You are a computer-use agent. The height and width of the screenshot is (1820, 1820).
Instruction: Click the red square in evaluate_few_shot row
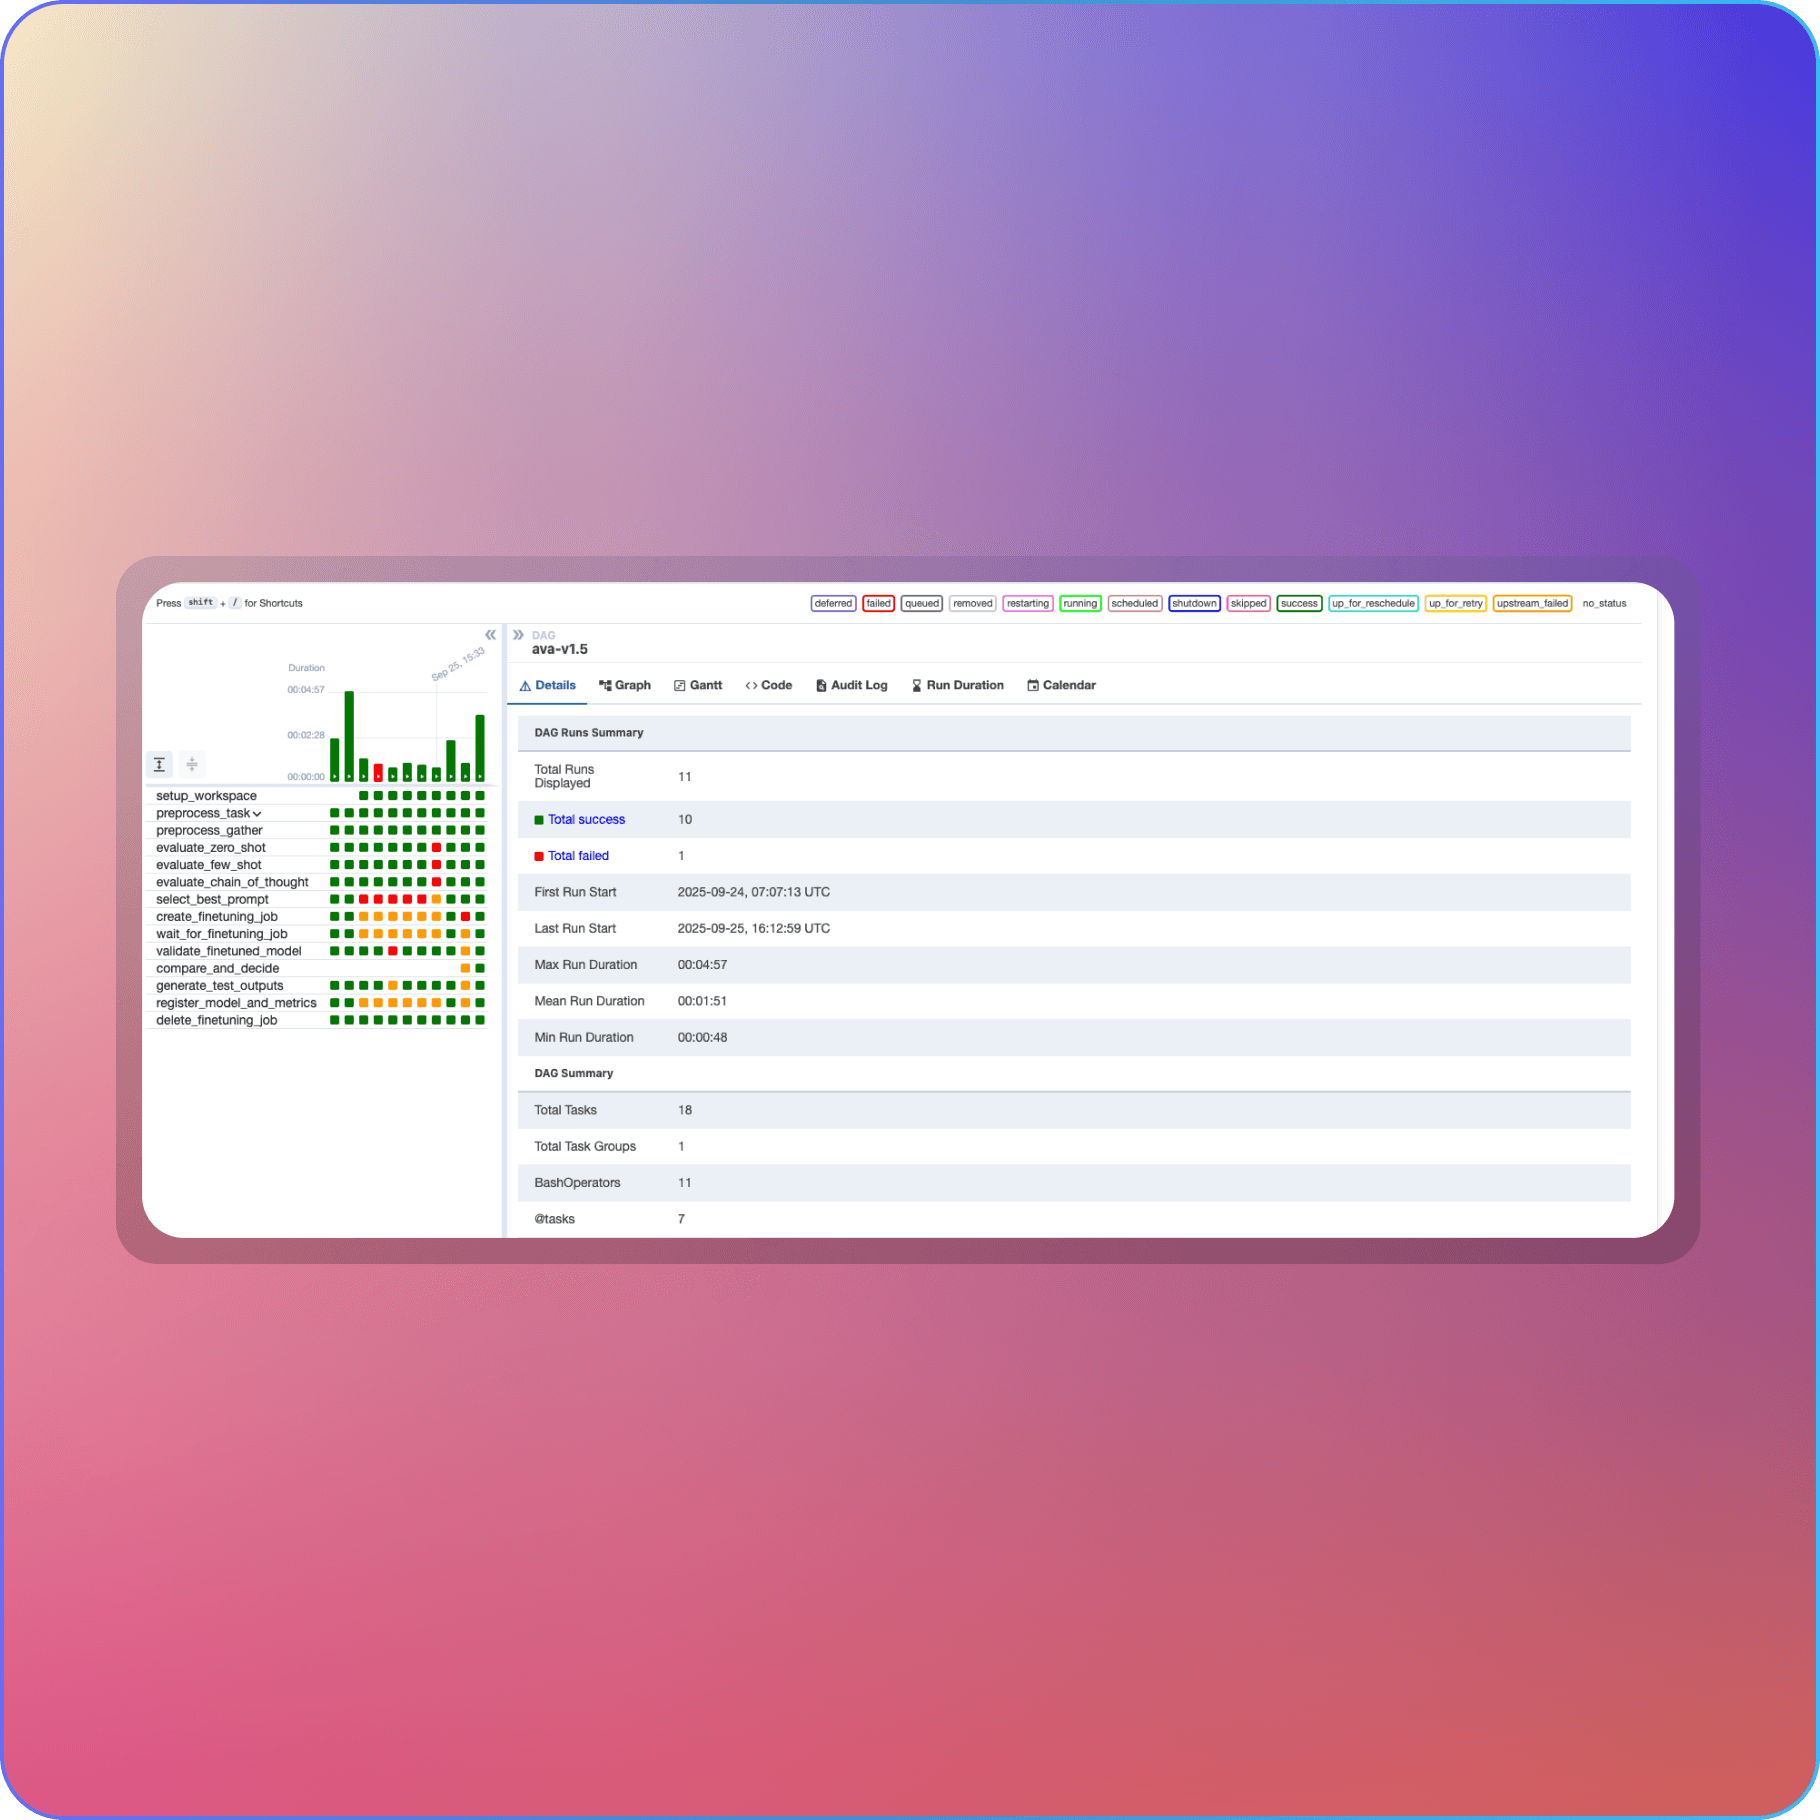click(x=436, y=865)
